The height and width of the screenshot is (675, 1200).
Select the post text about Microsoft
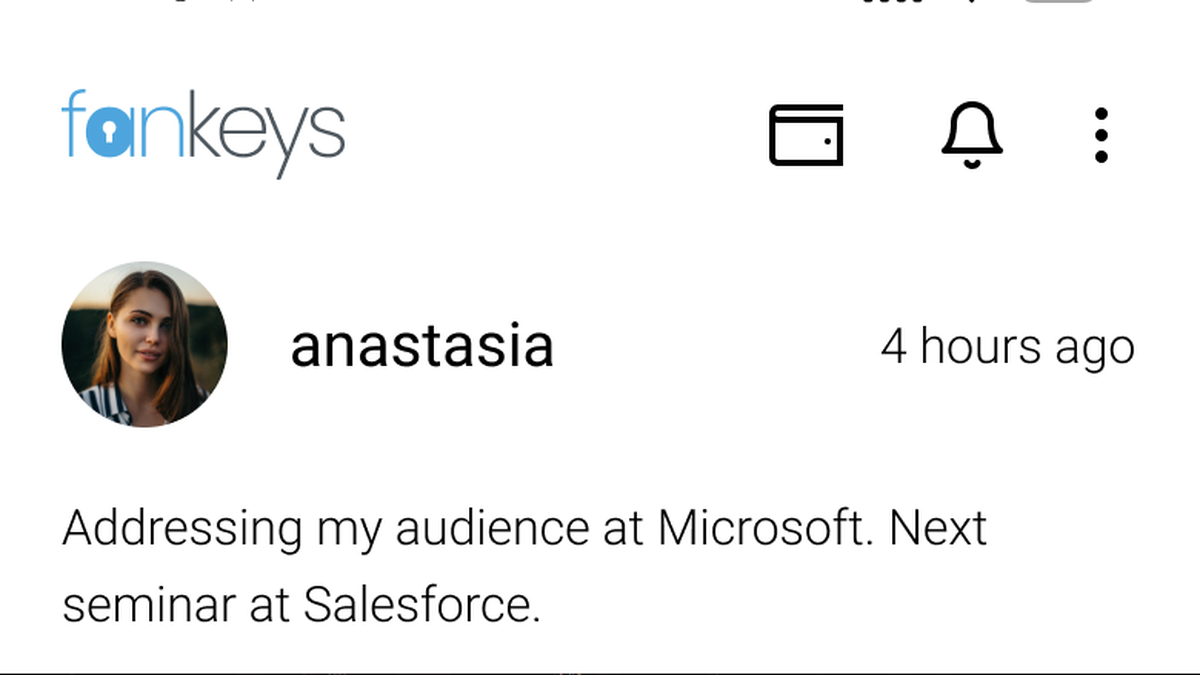[525, 566]
